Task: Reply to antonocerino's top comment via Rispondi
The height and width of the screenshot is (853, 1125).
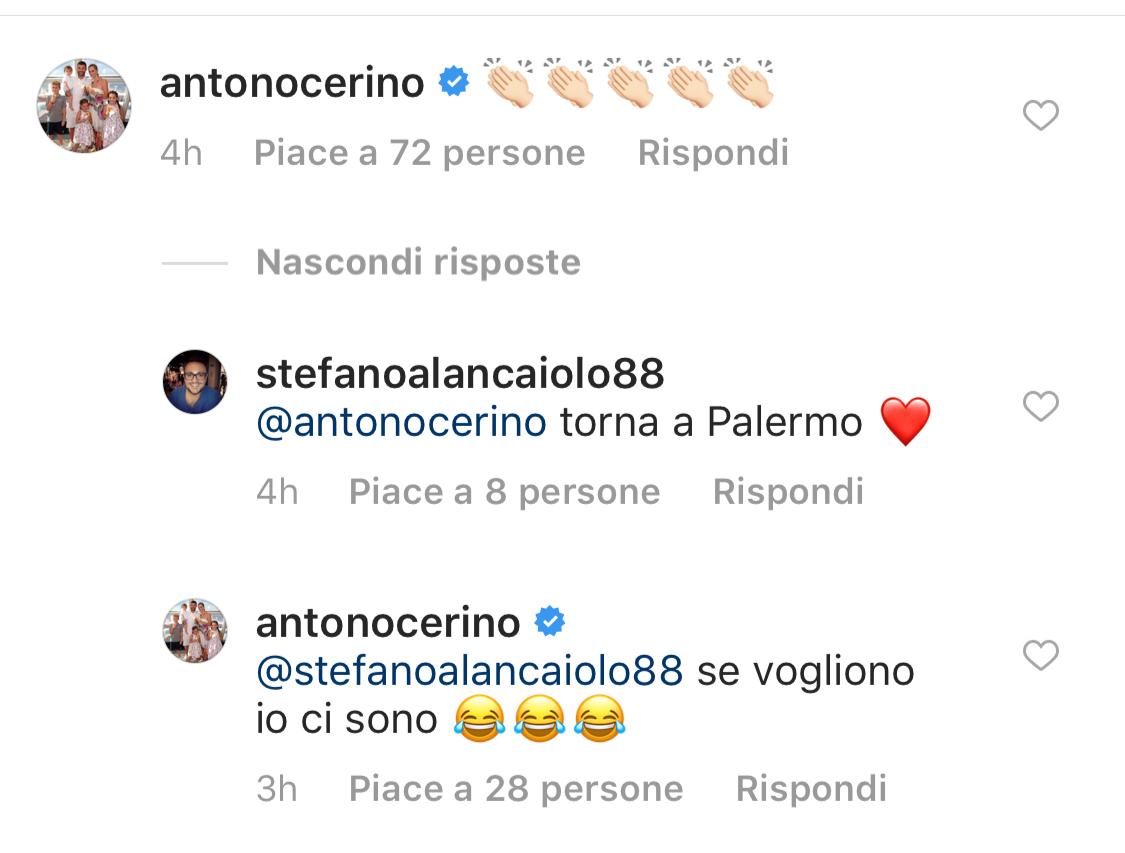Action: pyautogui.click(x=713, y=153)
